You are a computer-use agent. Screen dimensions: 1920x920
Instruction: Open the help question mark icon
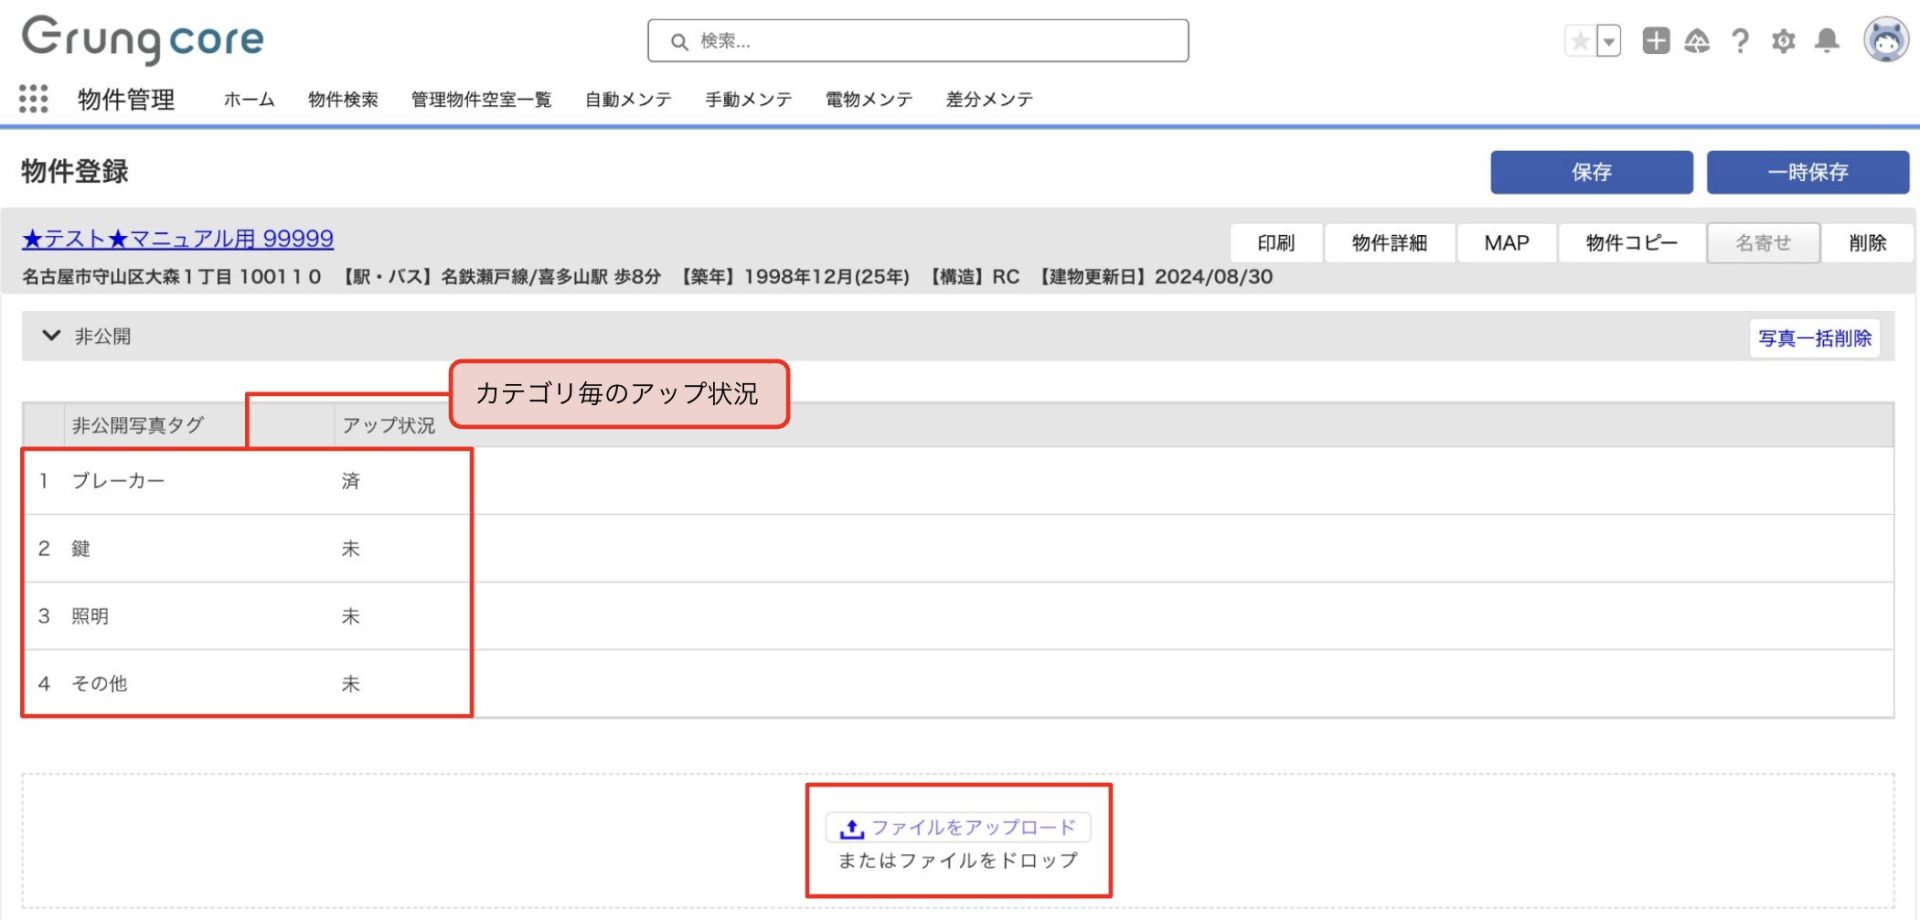pyautogui.click(x=1740, y=41)
